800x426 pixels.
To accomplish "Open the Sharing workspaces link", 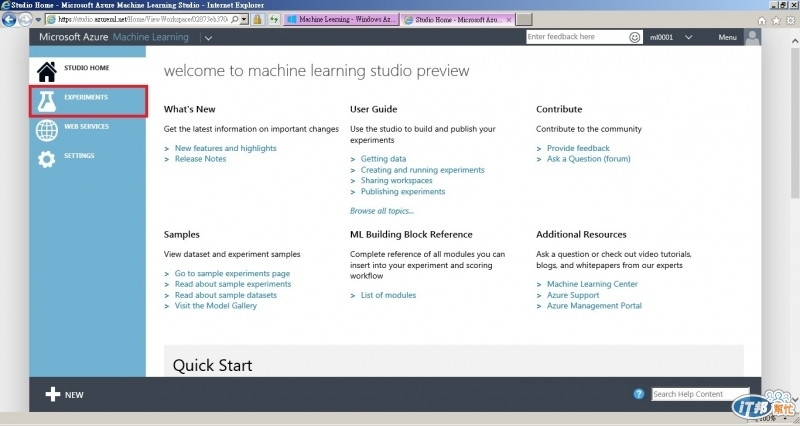I will (x=396, y=181).
